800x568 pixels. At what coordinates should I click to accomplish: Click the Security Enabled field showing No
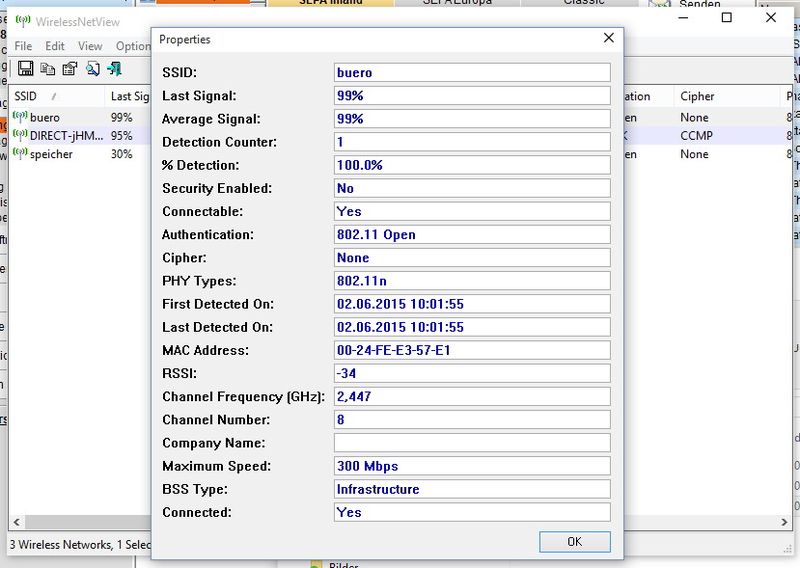click(x=472, y=188)
